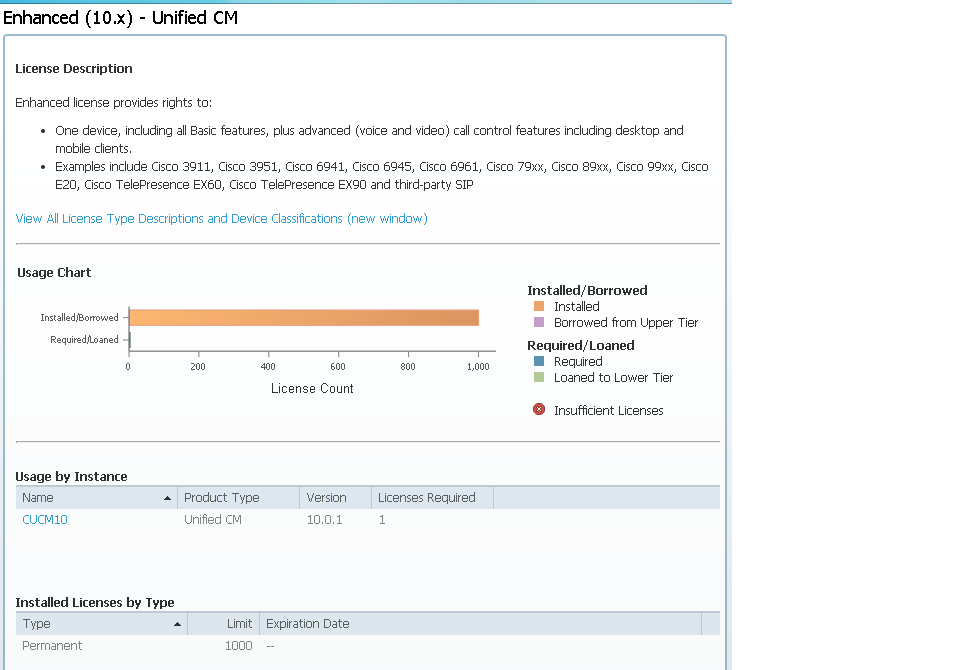Screen dimensions: 960x670
Task: Click the Borrowed from Upper Tier legend square
Action: [540, 322]
